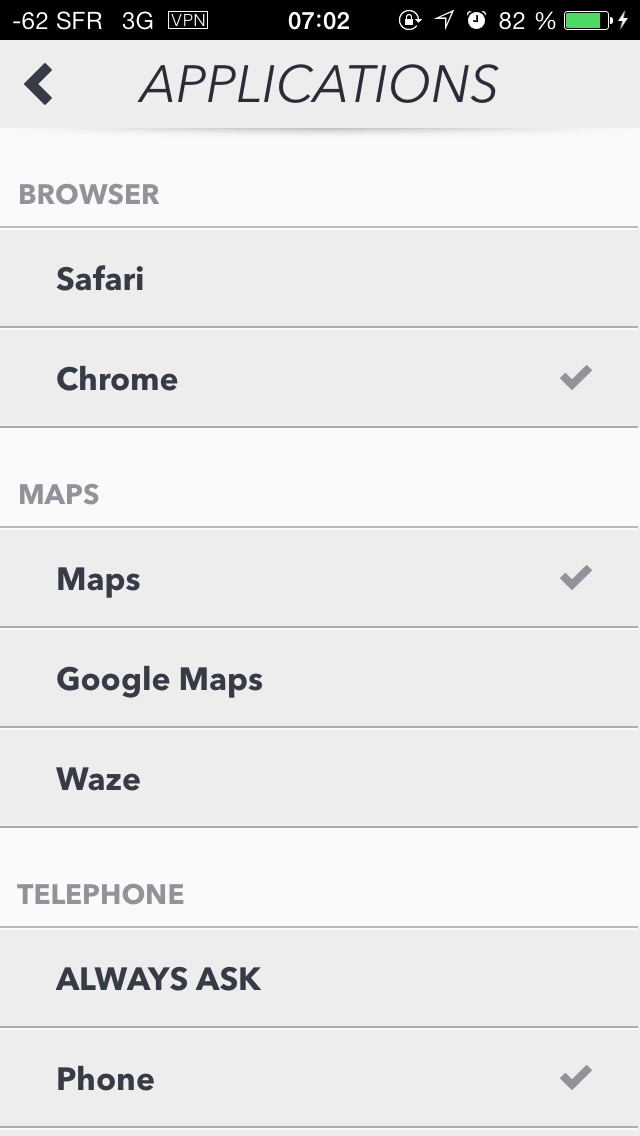
Task: Tap the back arrow icon
Action: 38,84
